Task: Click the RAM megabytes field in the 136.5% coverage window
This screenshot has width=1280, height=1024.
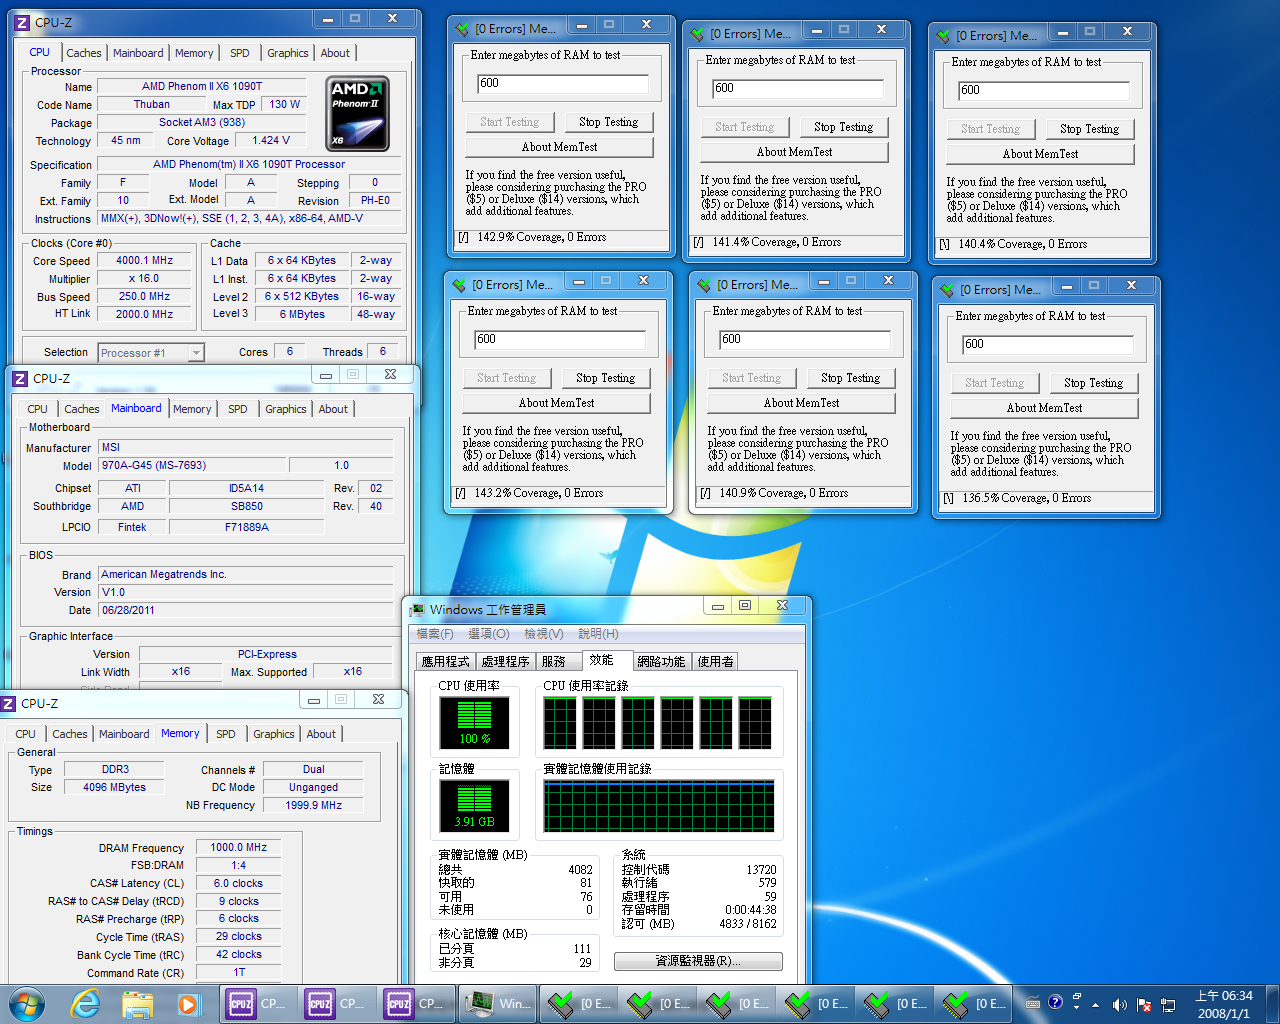Action: (x=1047, y=345)
